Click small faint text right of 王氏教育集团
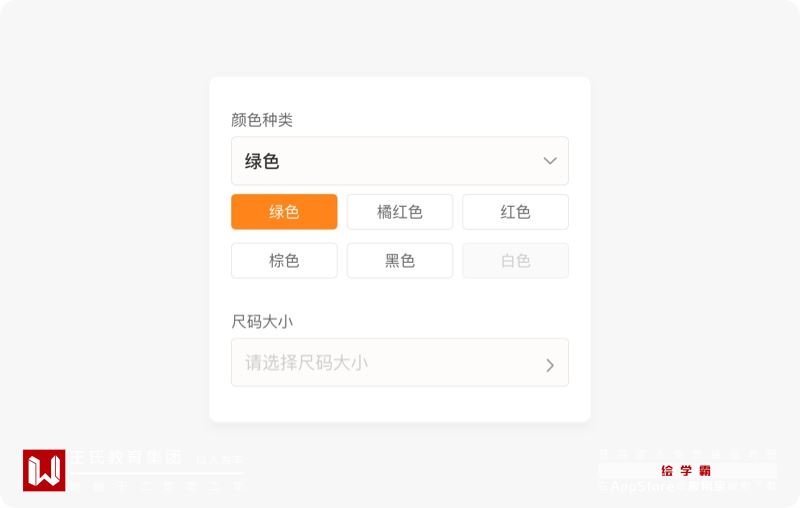The width and height of the screenshot is (800, 508). [x=219, y=460]
